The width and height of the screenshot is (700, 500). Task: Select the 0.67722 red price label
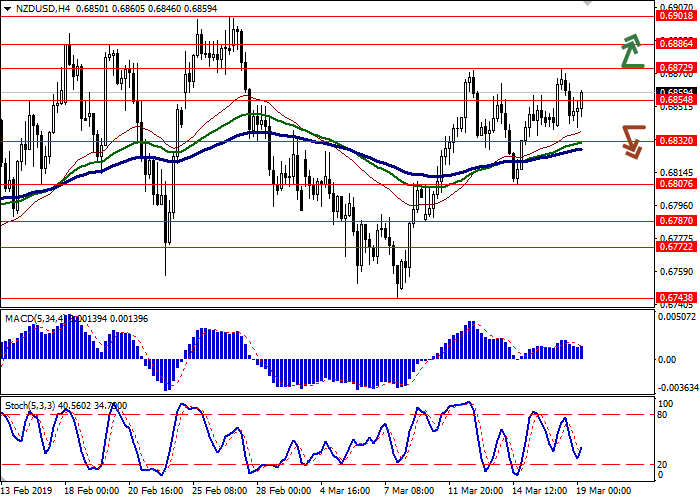tap(676, 245)
